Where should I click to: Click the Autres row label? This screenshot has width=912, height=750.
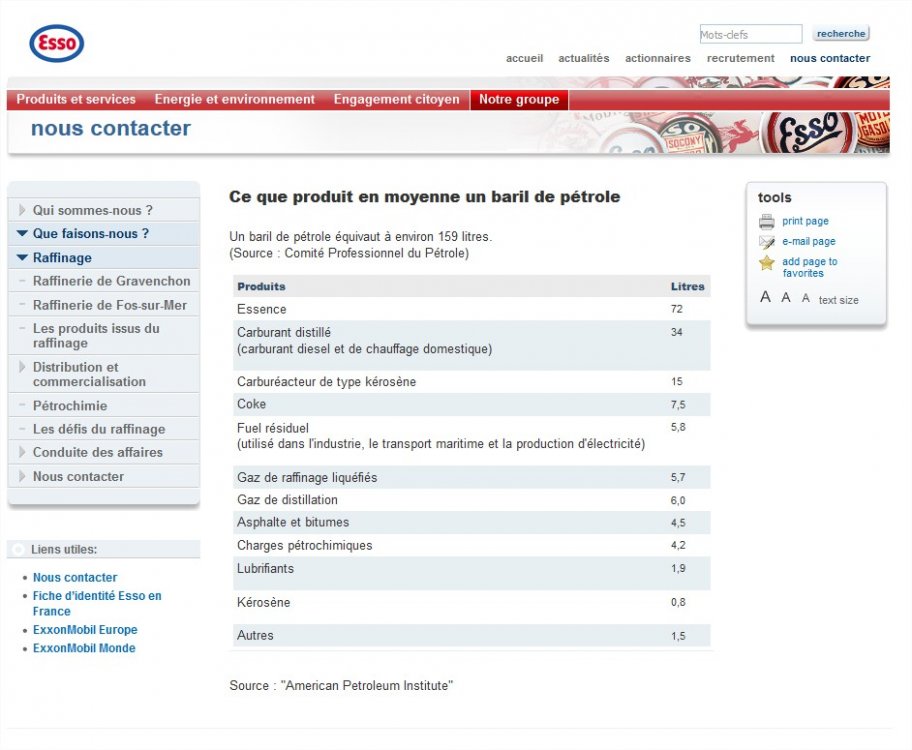click(255, 635)
